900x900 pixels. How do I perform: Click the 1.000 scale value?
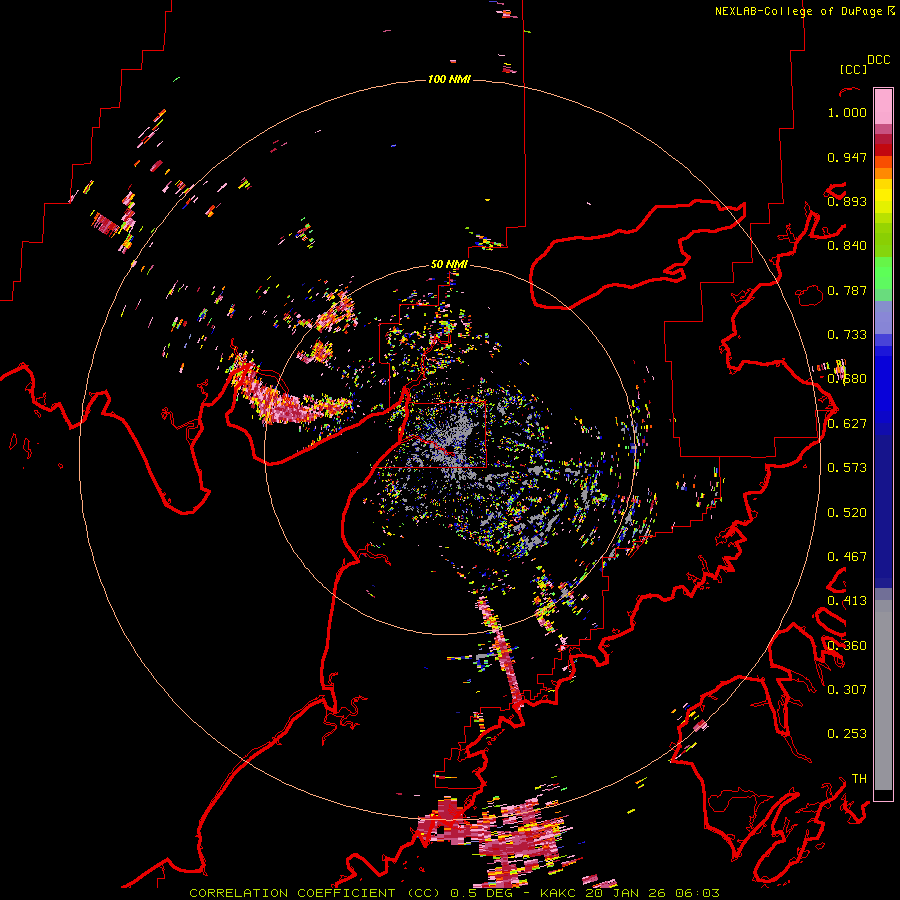click(847, 112)
